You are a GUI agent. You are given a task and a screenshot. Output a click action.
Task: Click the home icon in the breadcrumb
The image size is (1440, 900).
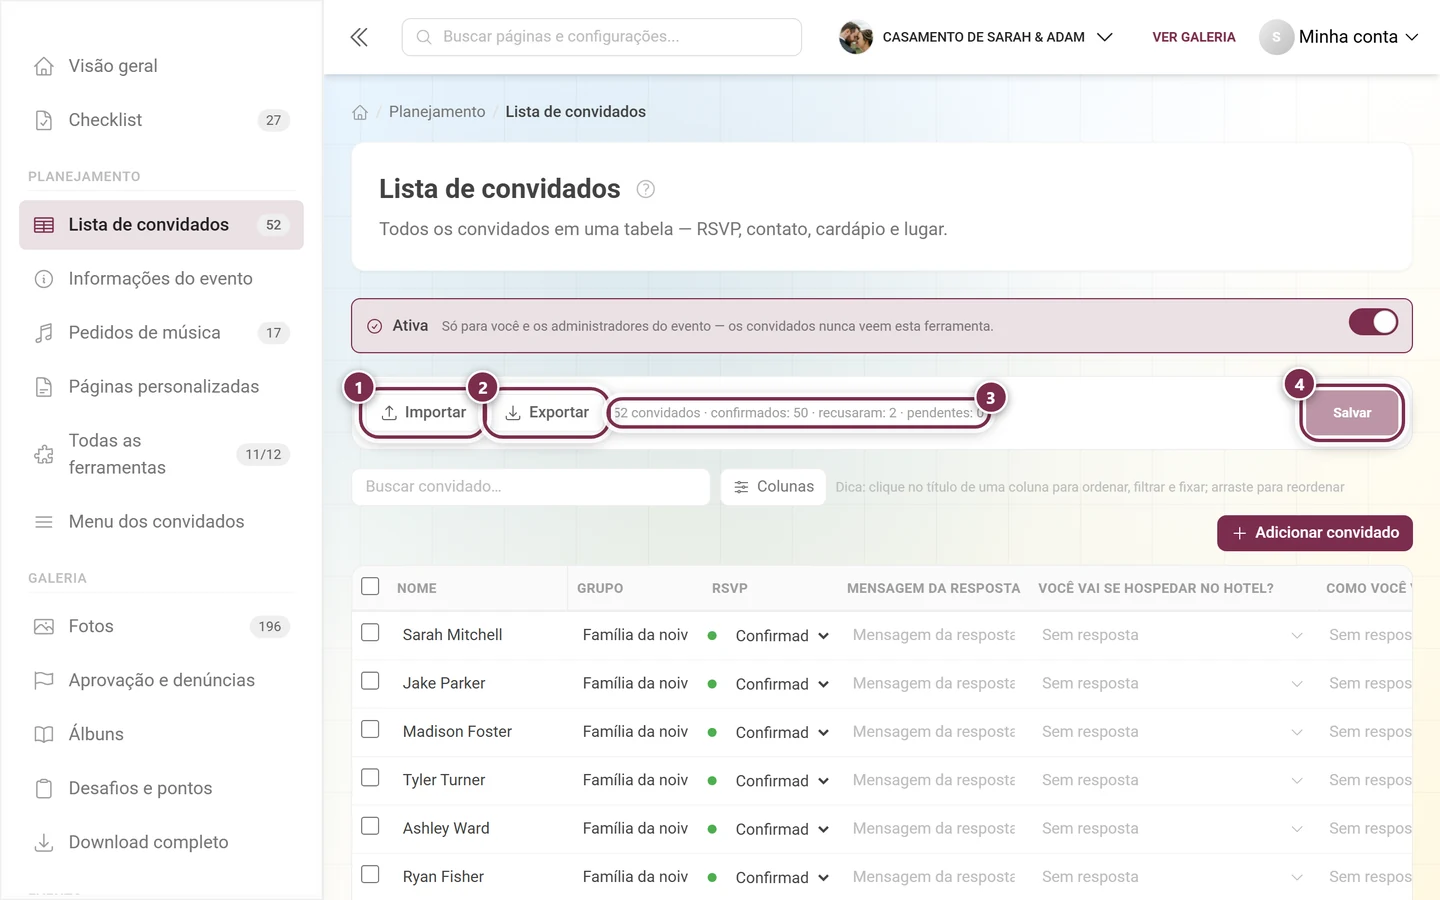(360, 112)
